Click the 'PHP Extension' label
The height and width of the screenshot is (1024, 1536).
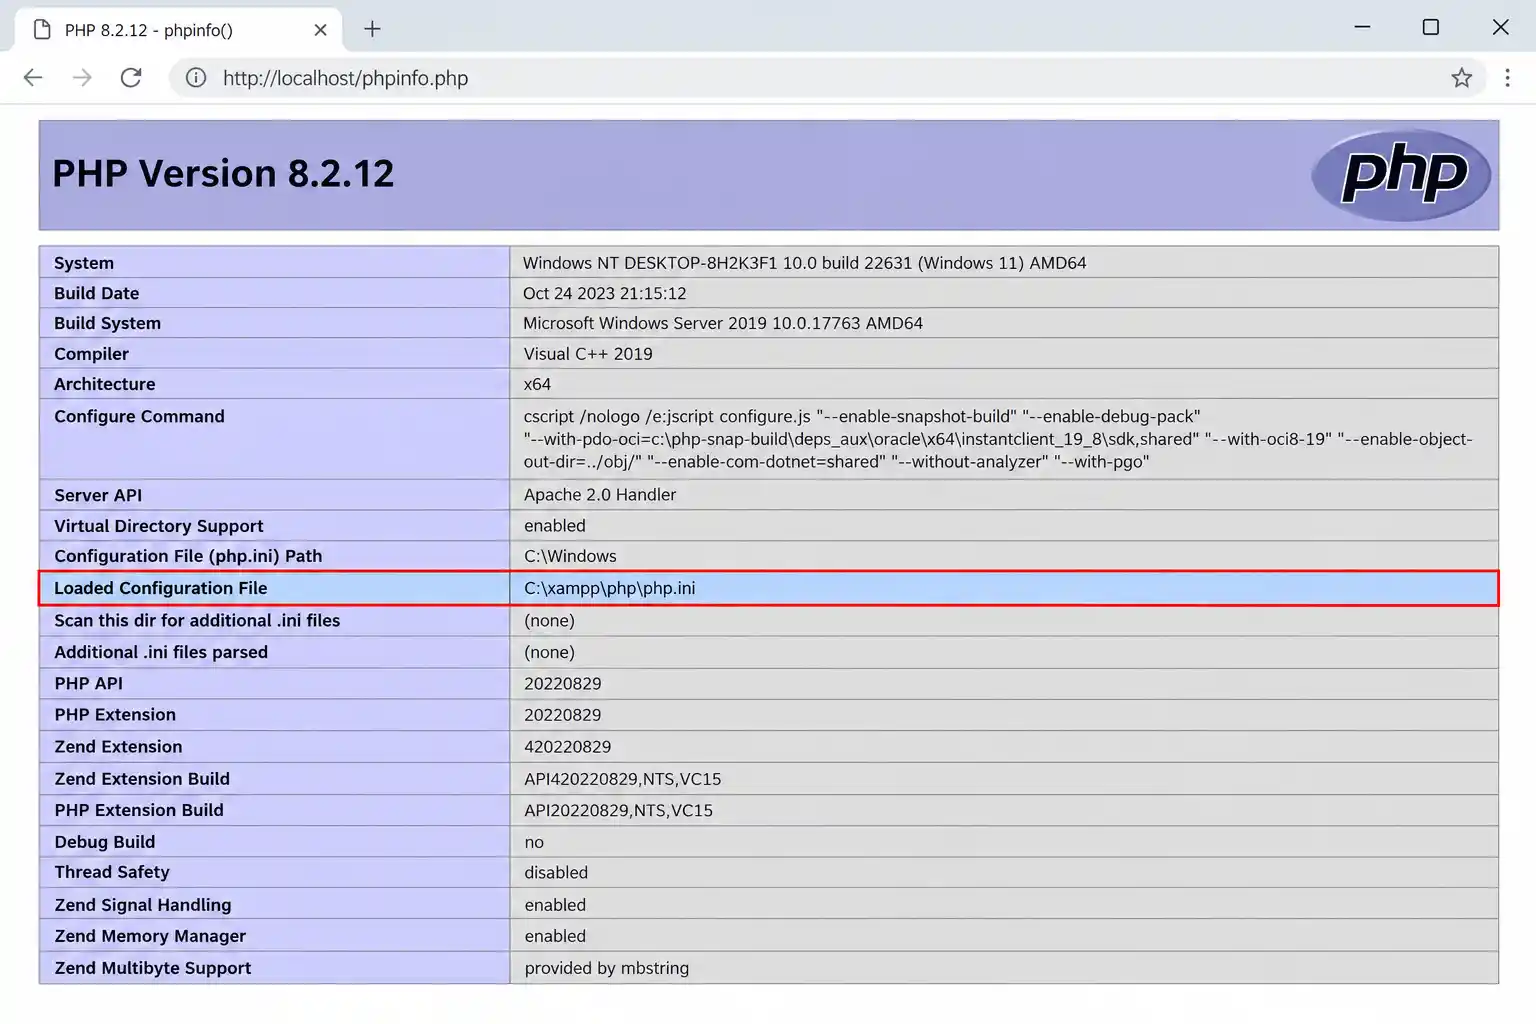click(115, 714)
